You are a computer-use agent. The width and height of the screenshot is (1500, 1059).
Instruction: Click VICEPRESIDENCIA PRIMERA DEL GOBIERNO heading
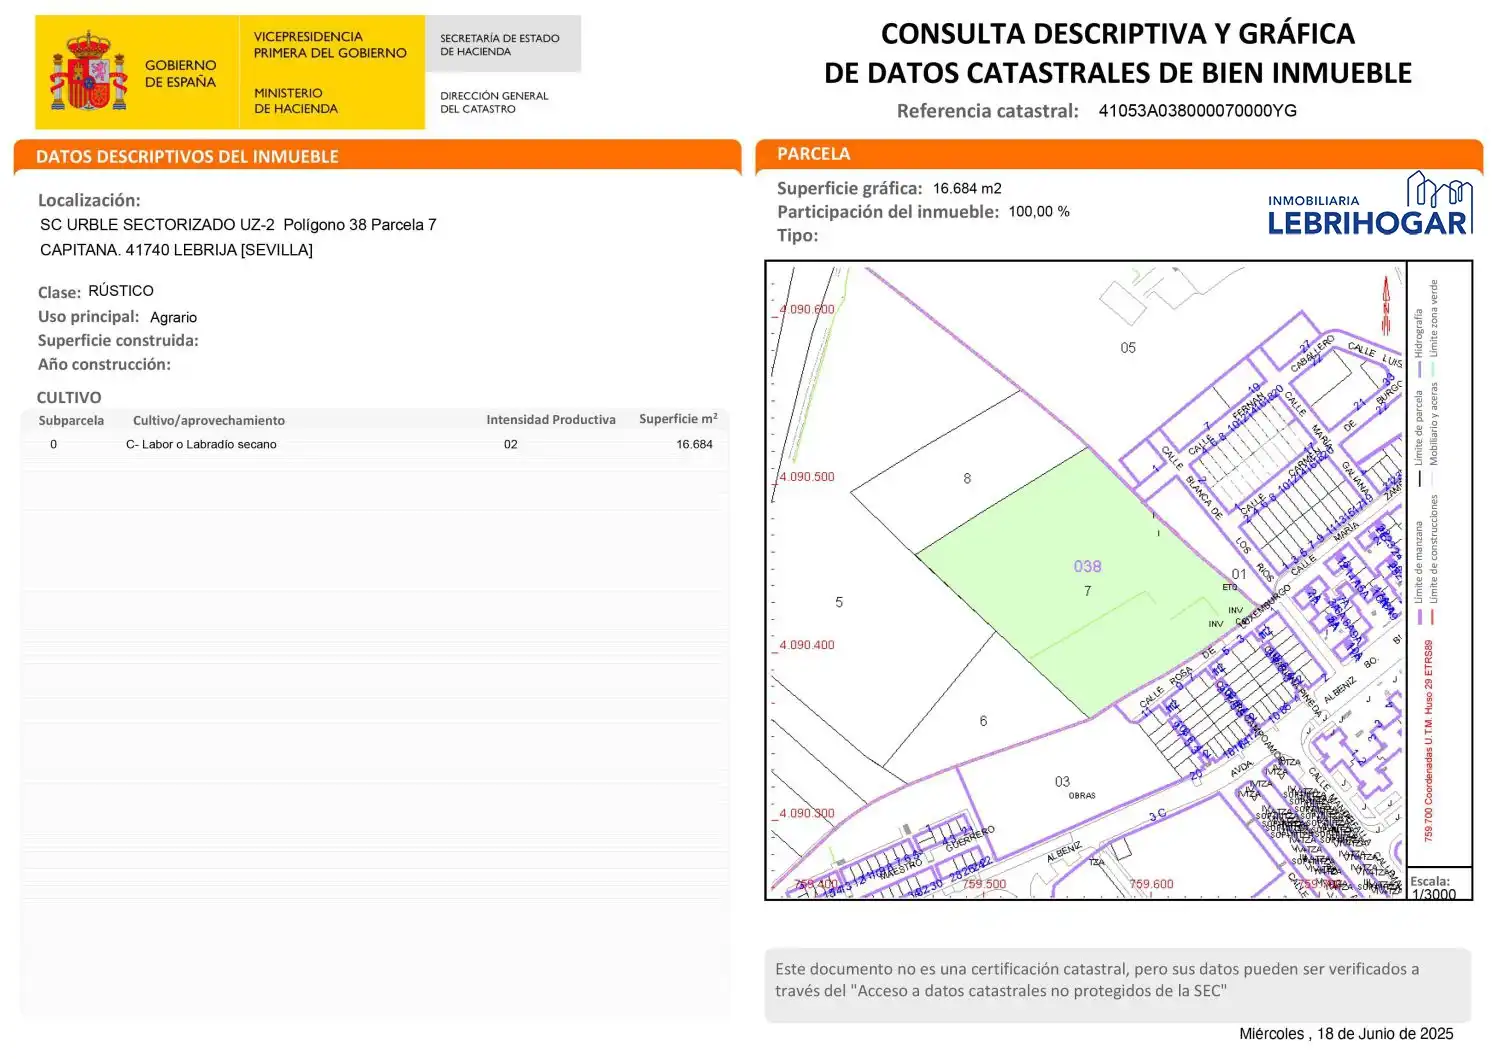click(x=330, y=45)
